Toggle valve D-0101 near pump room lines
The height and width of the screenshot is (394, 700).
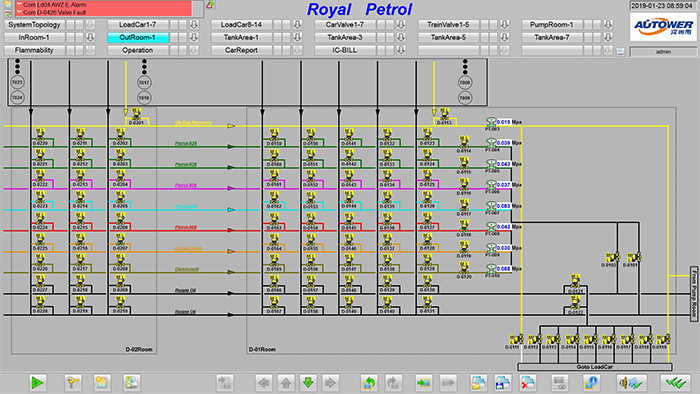point(634,257)
